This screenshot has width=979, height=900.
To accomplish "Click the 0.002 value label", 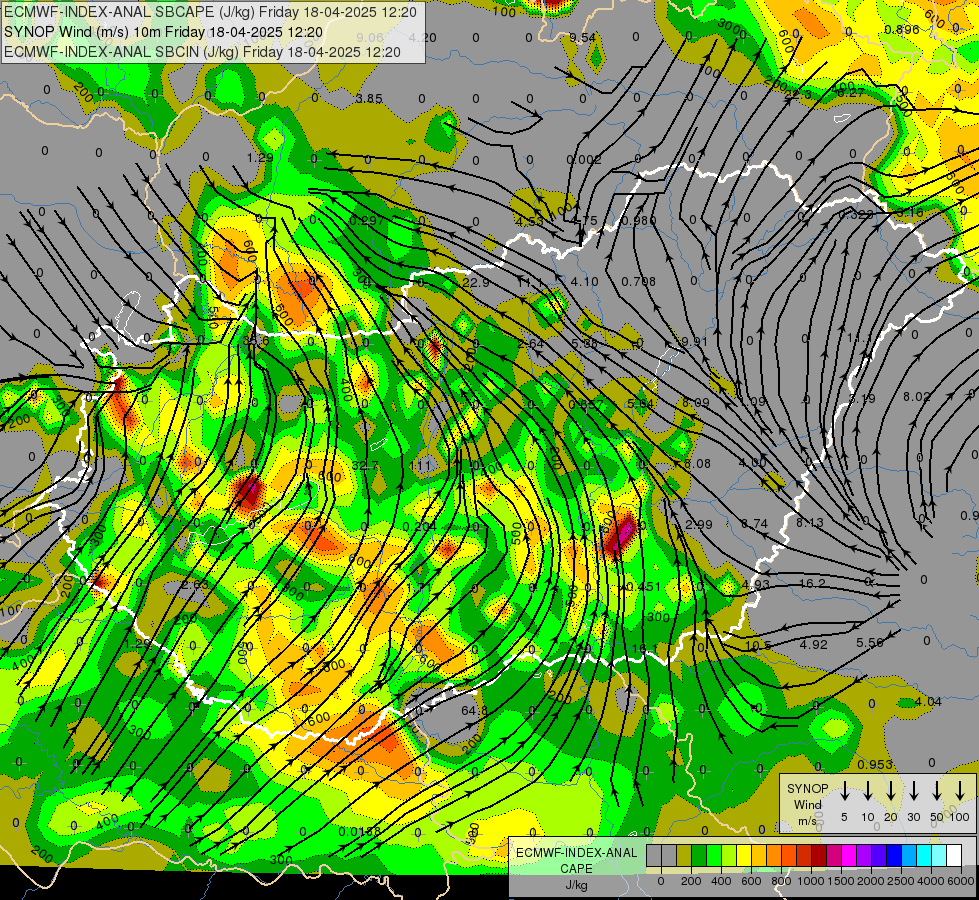I will click(584, 160).
